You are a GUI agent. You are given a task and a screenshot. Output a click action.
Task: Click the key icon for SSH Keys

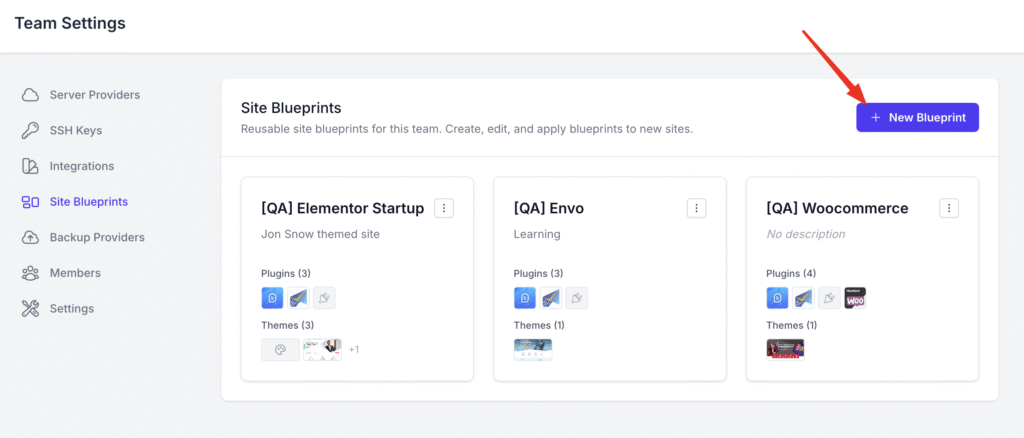coord(30,131)
